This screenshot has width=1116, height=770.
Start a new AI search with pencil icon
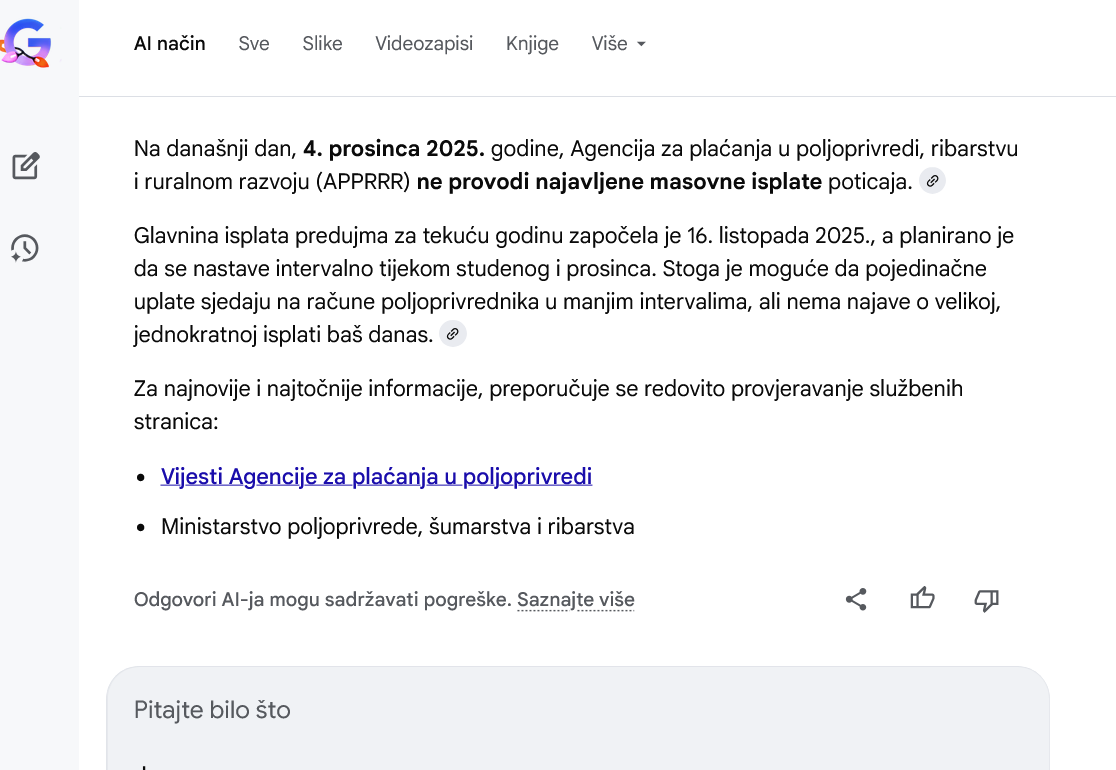pos(26,166)
